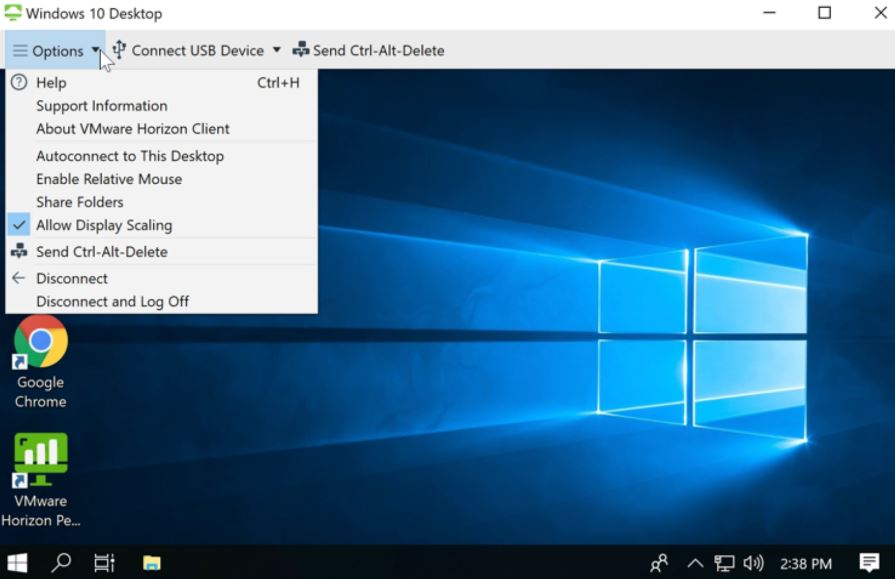The image size is (895, 579).
Task: Open the Windows Start menu
Action: [17, 563]
